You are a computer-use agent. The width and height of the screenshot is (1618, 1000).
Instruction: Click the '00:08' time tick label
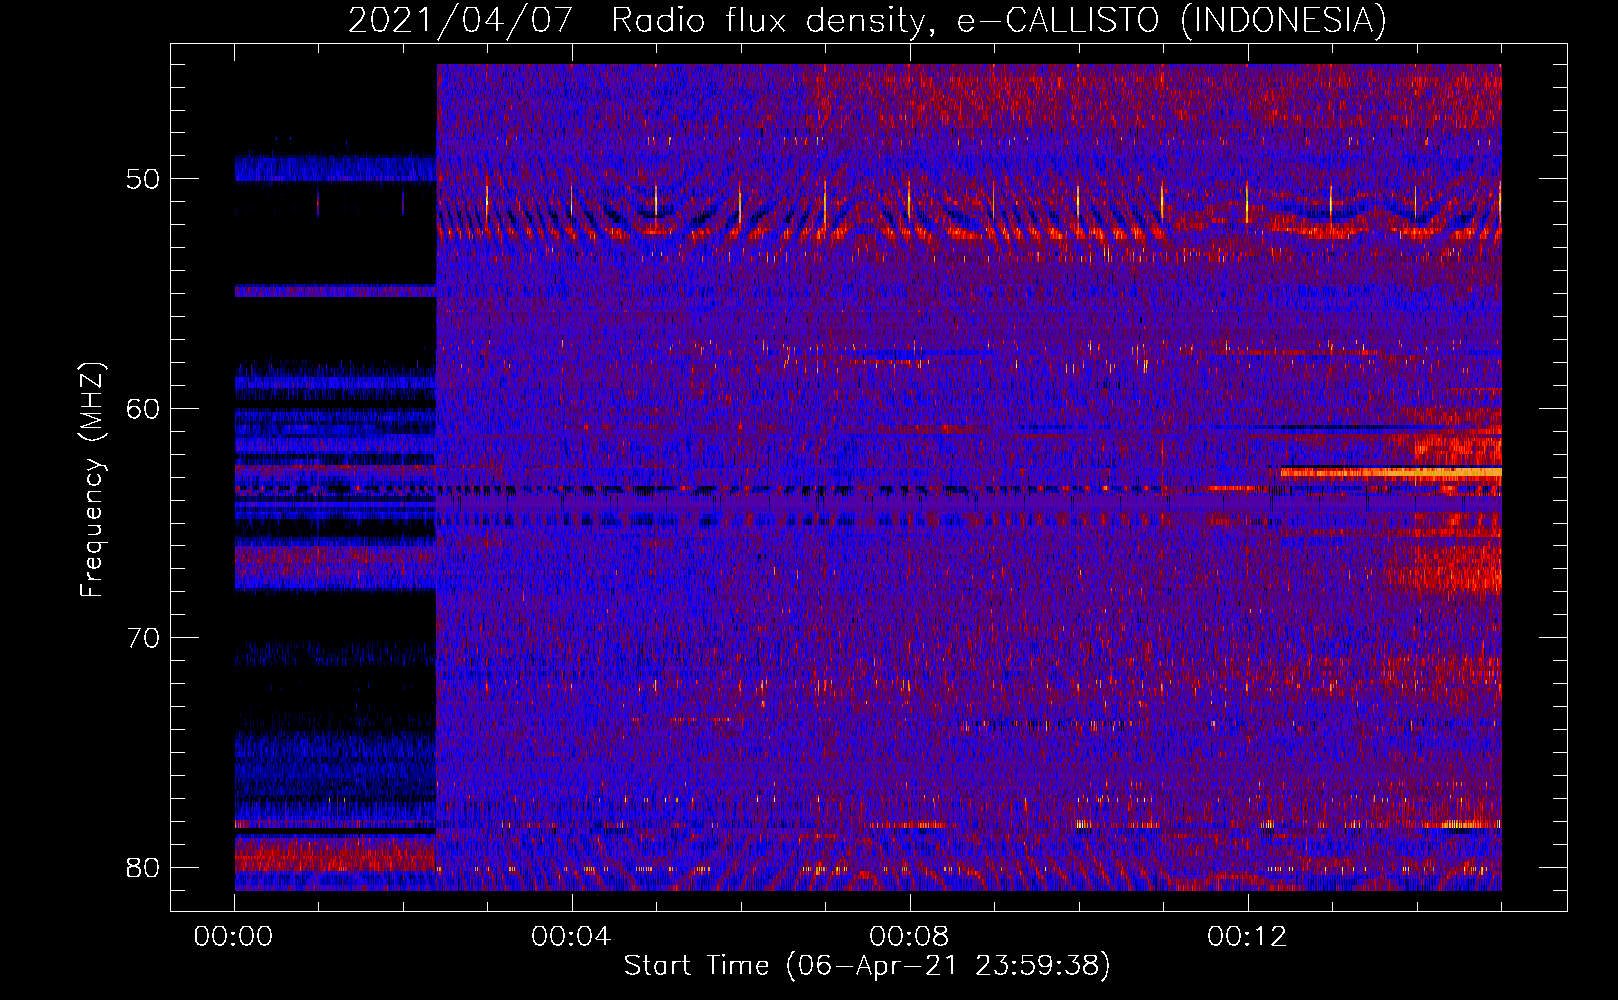(x=909, y=937)
